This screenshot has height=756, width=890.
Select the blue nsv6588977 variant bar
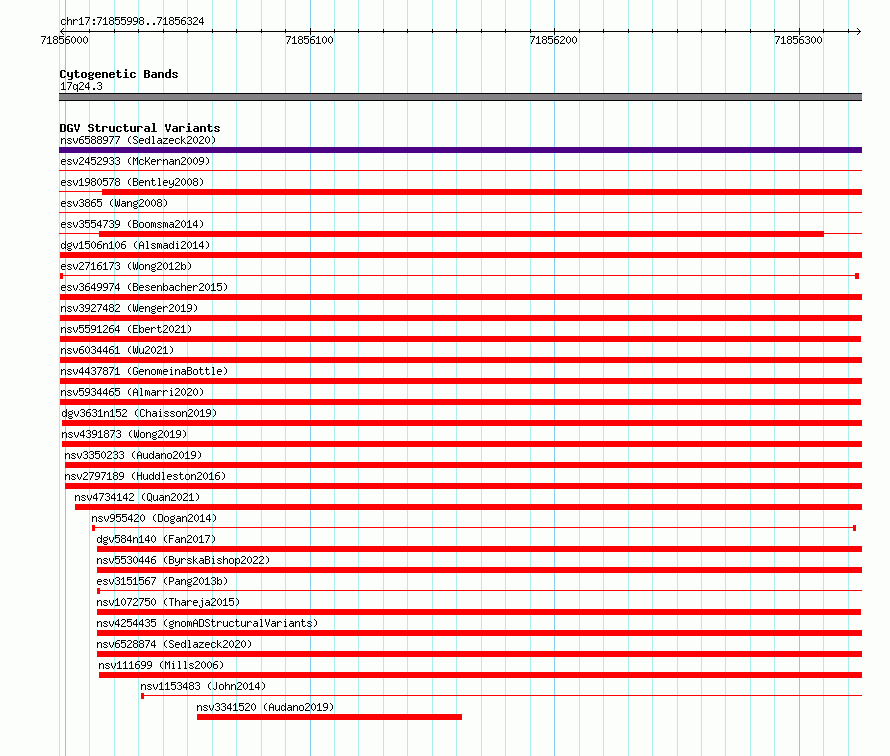(x=460, y=150)
